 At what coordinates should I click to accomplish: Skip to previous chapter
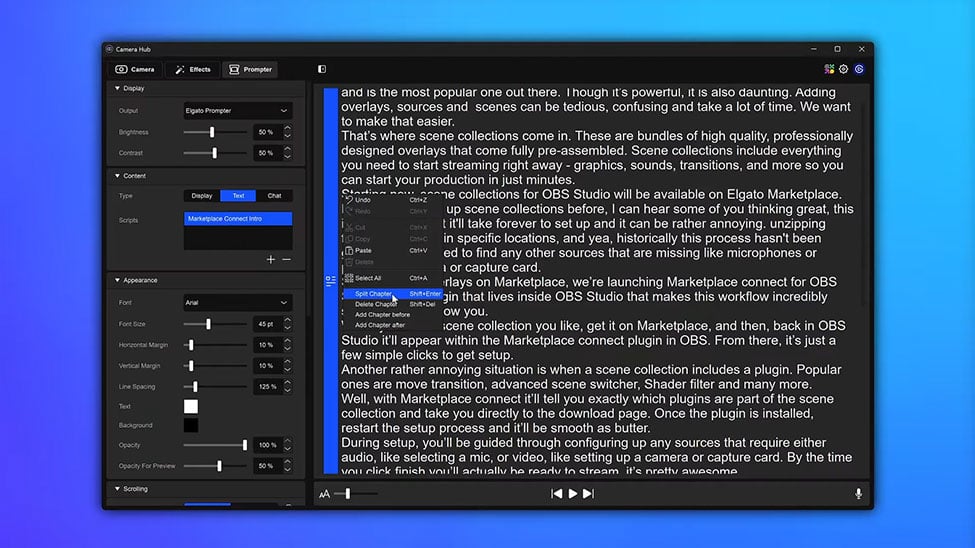coord(557,494)
